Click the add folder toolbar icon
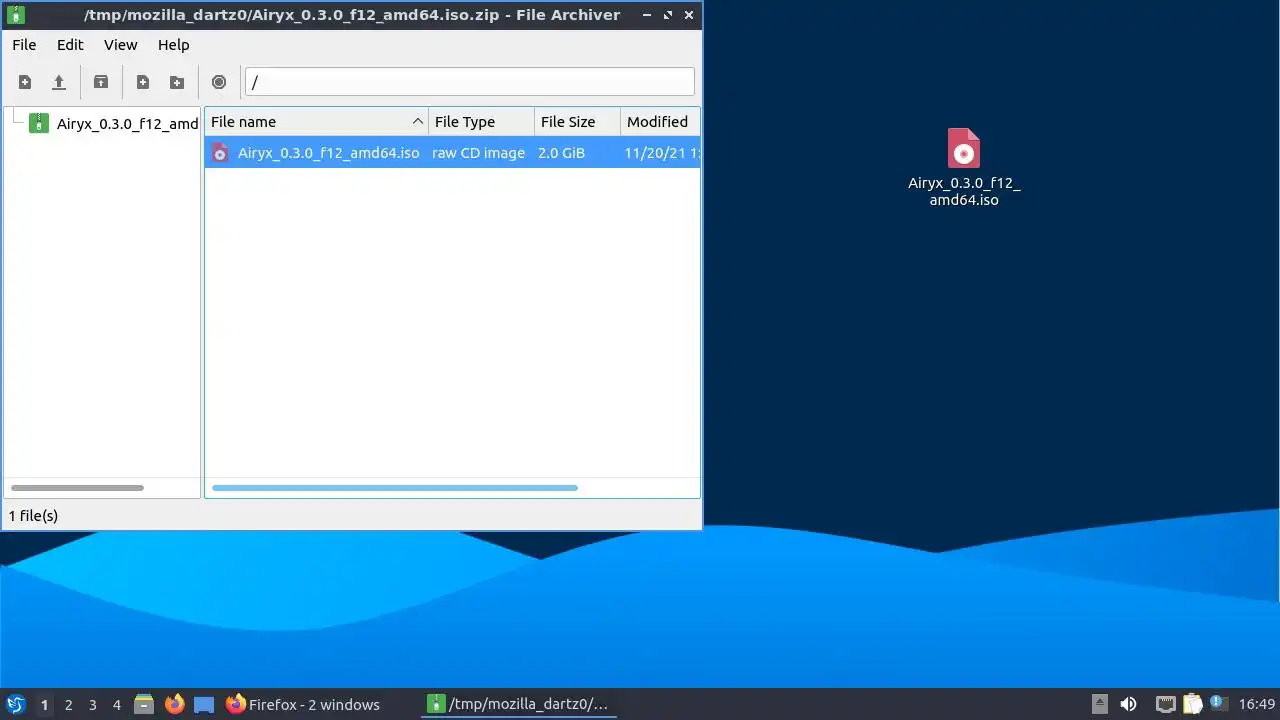Viewport: 1280px width, 720px height. pyautogui.click(x=177, y=82)
